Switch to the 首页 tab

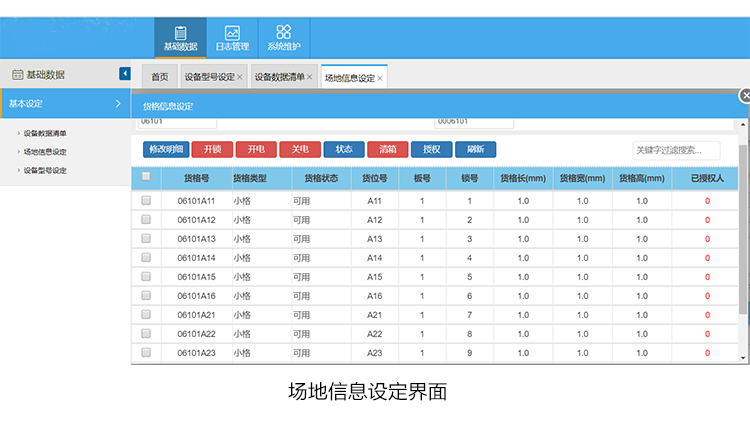(159, 77)
